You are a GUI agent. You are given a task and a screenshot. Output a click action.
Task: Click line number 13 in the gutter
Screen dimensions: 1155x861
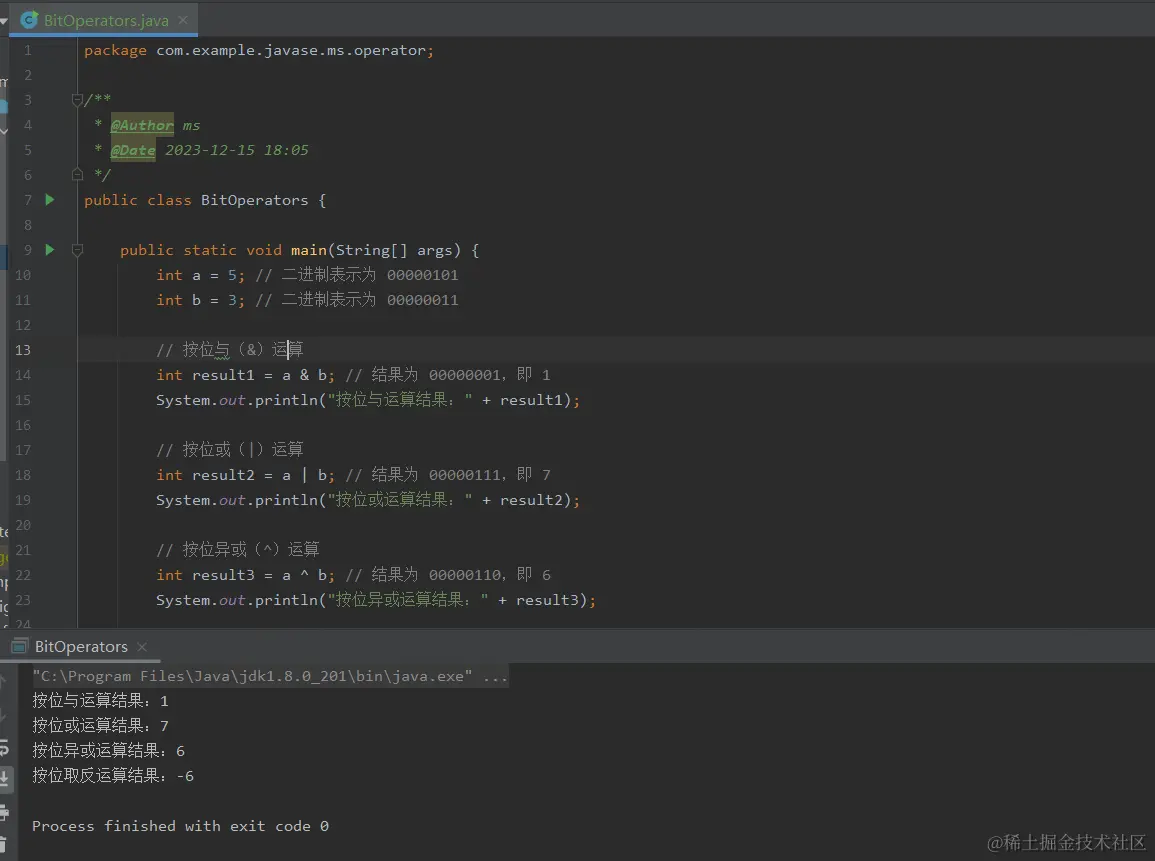(x=23, y=350)
